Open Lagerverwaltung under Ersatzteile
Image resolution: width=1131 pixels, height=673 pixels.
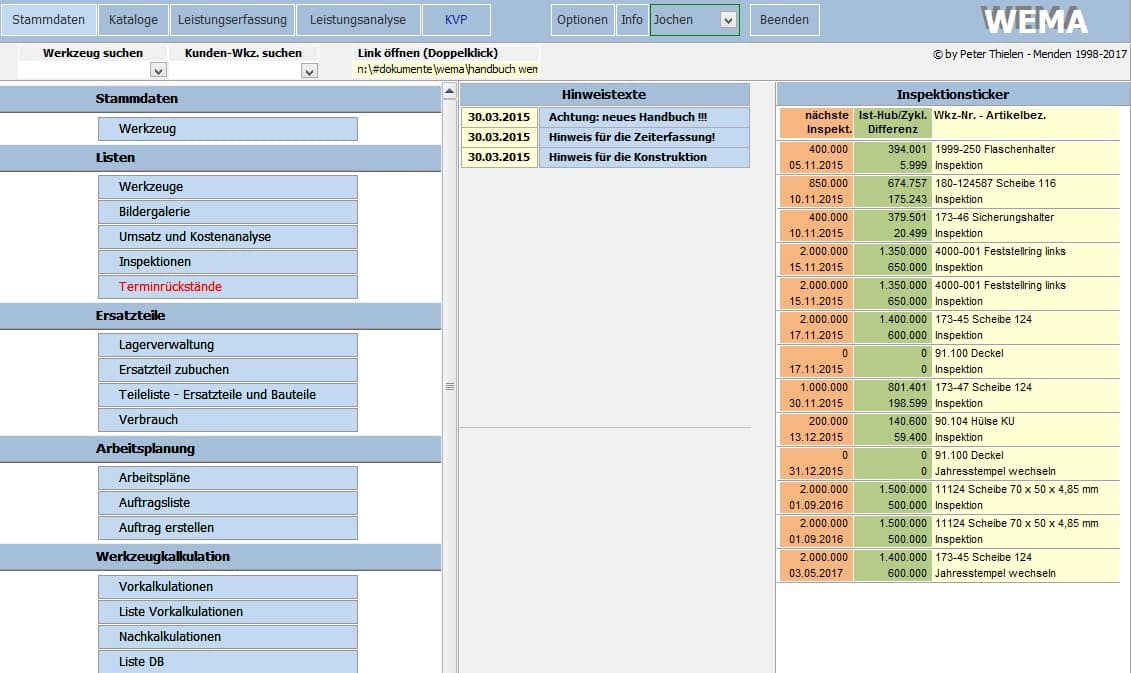tap(228, 345)
